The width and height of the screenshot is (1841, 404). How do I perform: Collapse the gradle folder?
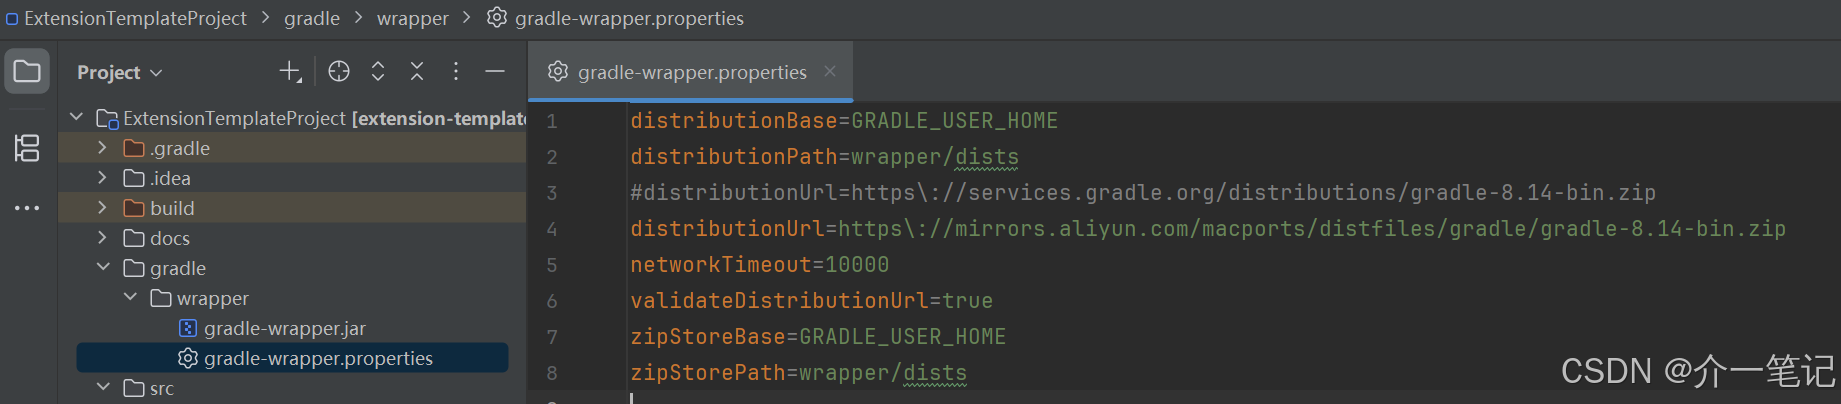[x=103, y=267]
